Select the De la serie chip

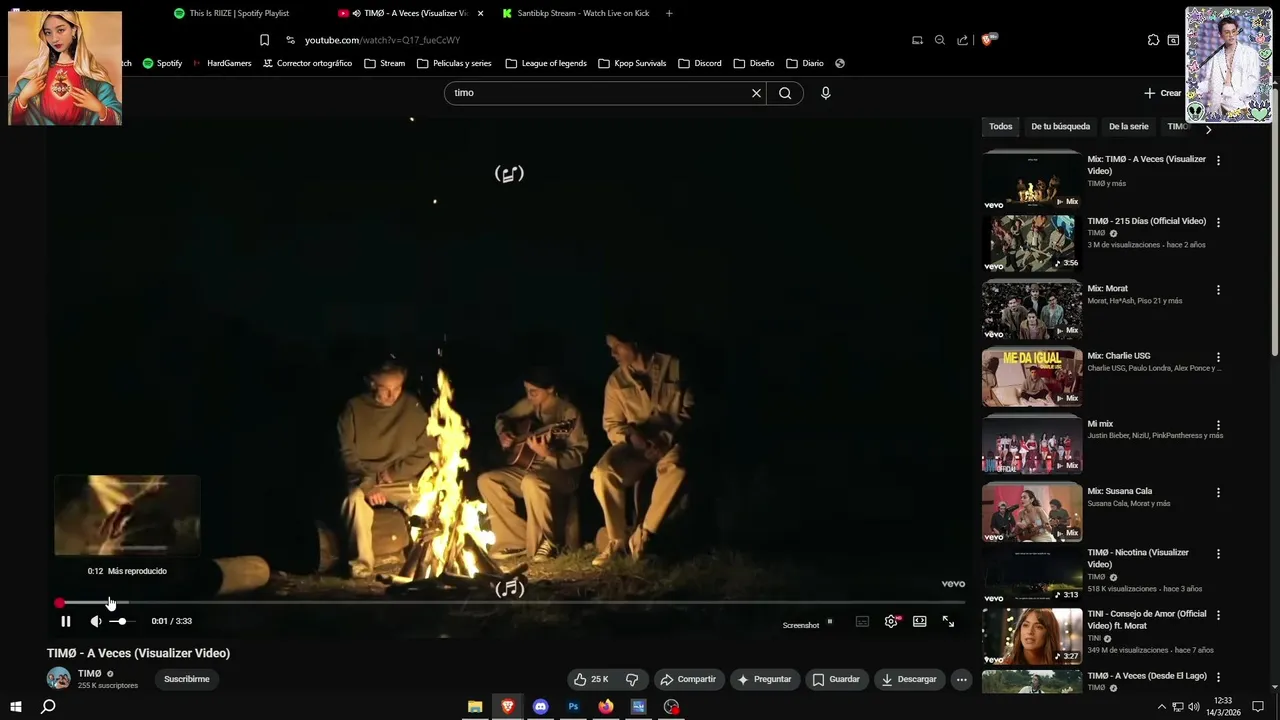1128,127
